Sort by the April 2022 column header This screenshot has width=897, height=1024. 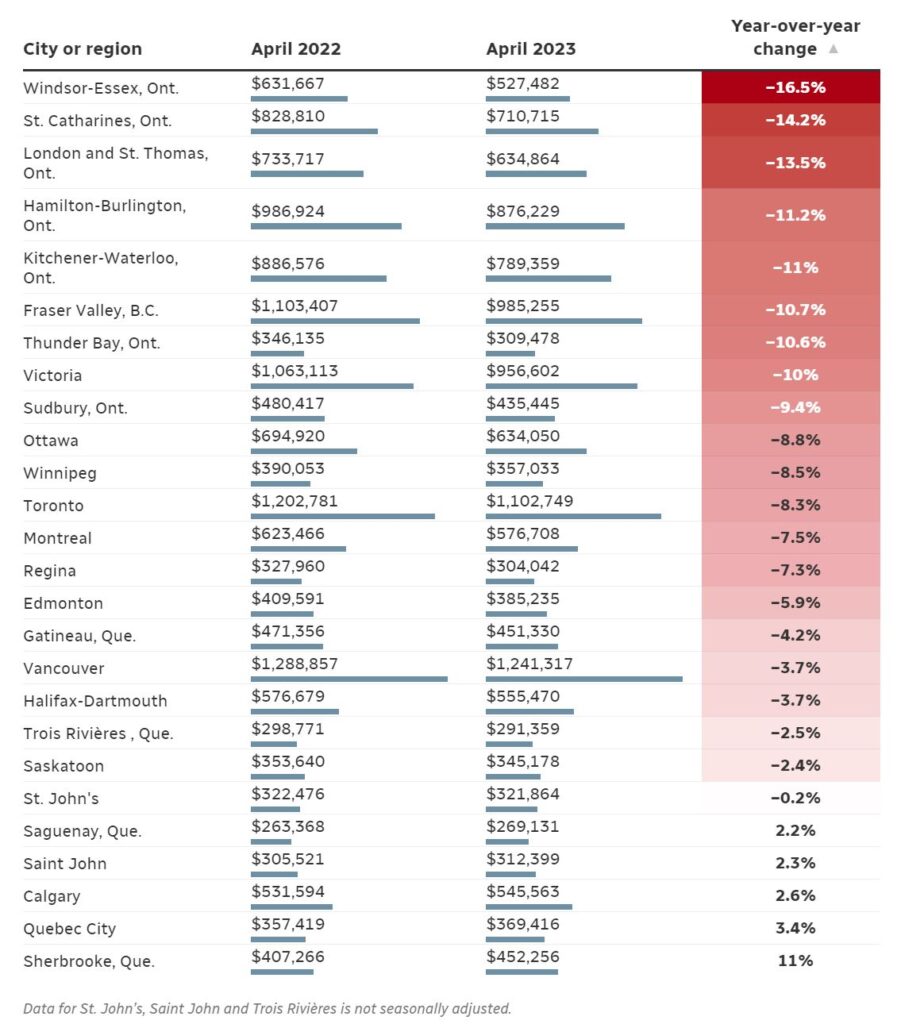tap(296, 49)
